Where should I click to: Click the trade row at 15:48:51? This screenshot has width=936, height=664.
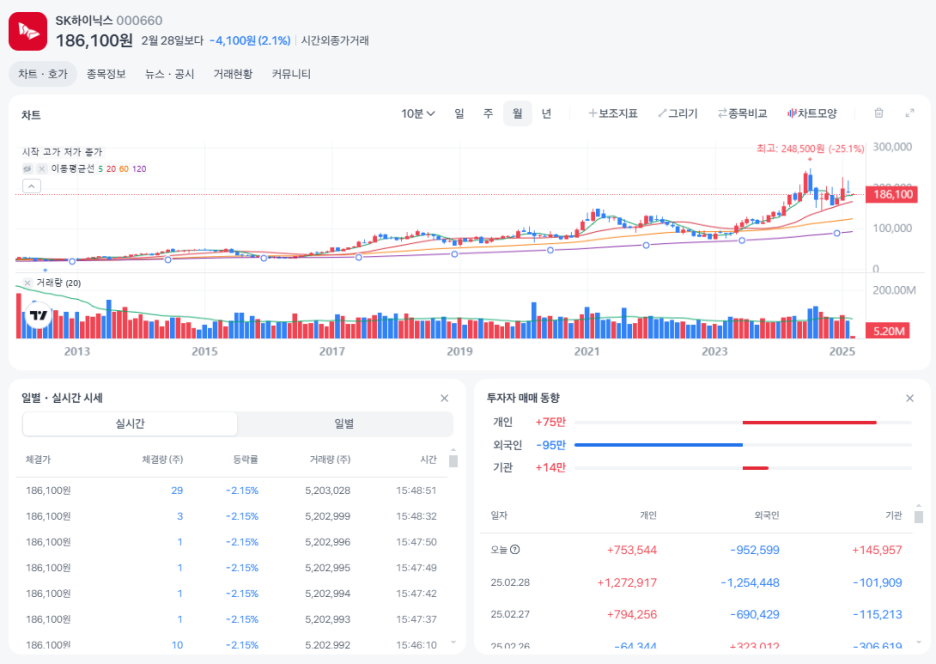[232, 491]
